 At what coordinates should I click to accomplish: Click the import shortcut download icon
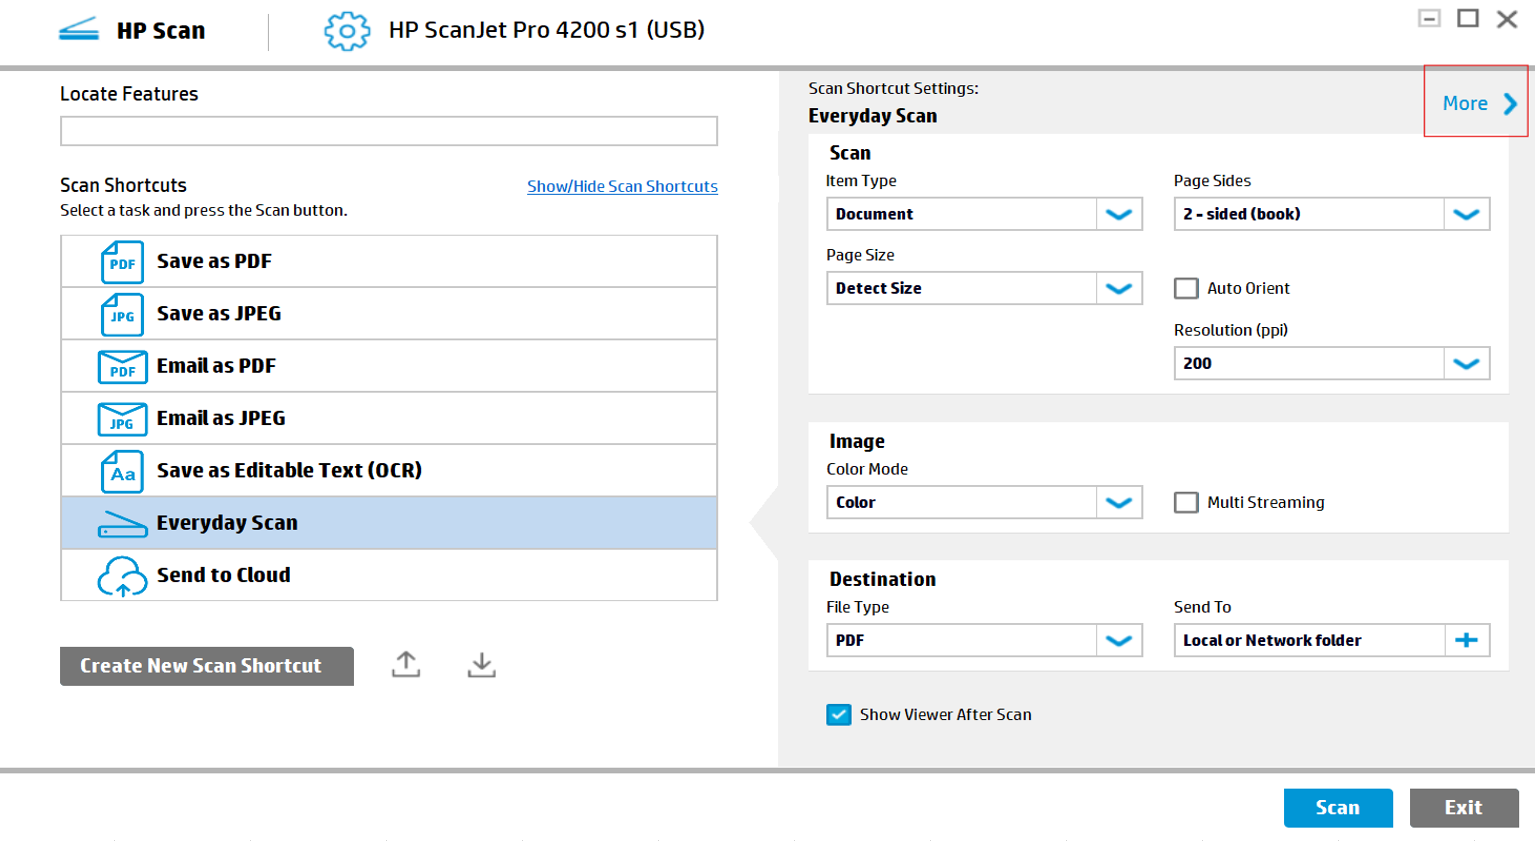tap(481, 663)
